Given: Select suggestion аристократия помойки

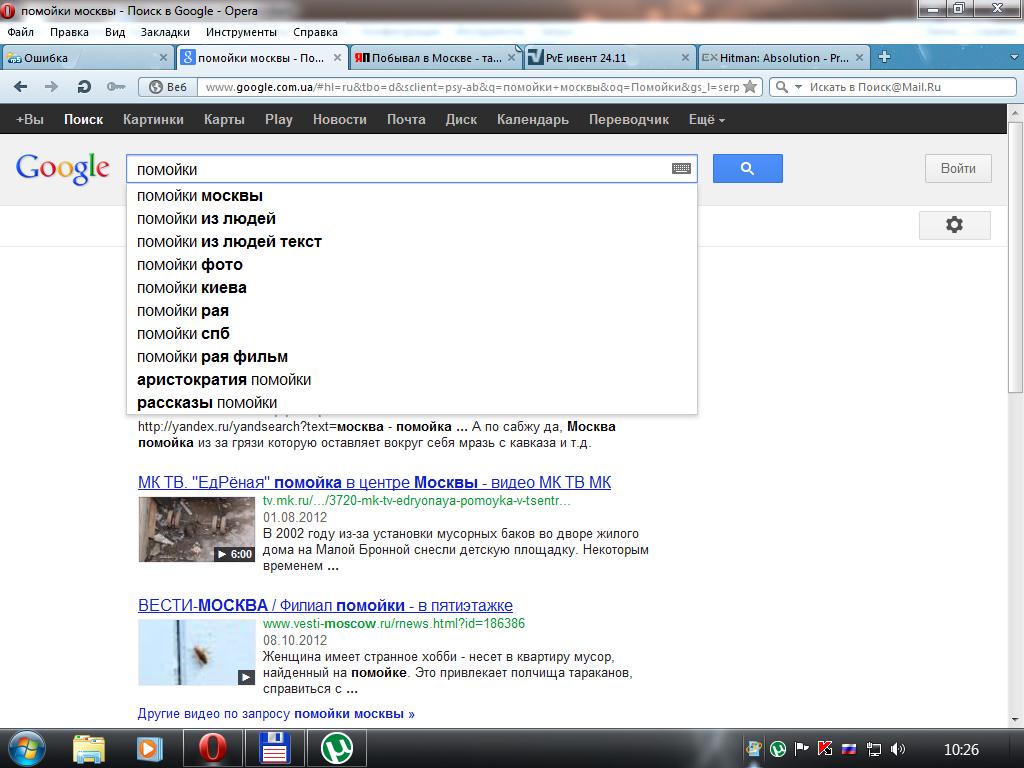Looking at the screenshot, I should click(x=411, y=379).
